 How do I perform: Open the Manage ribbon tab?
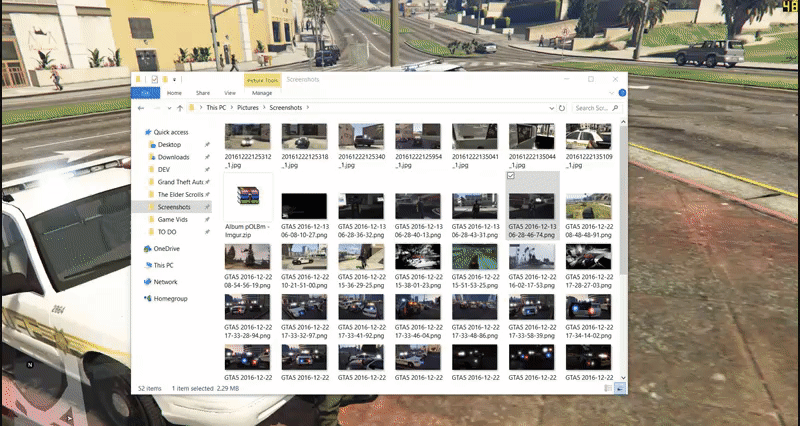pyautogui.click(x=262, y=93)
